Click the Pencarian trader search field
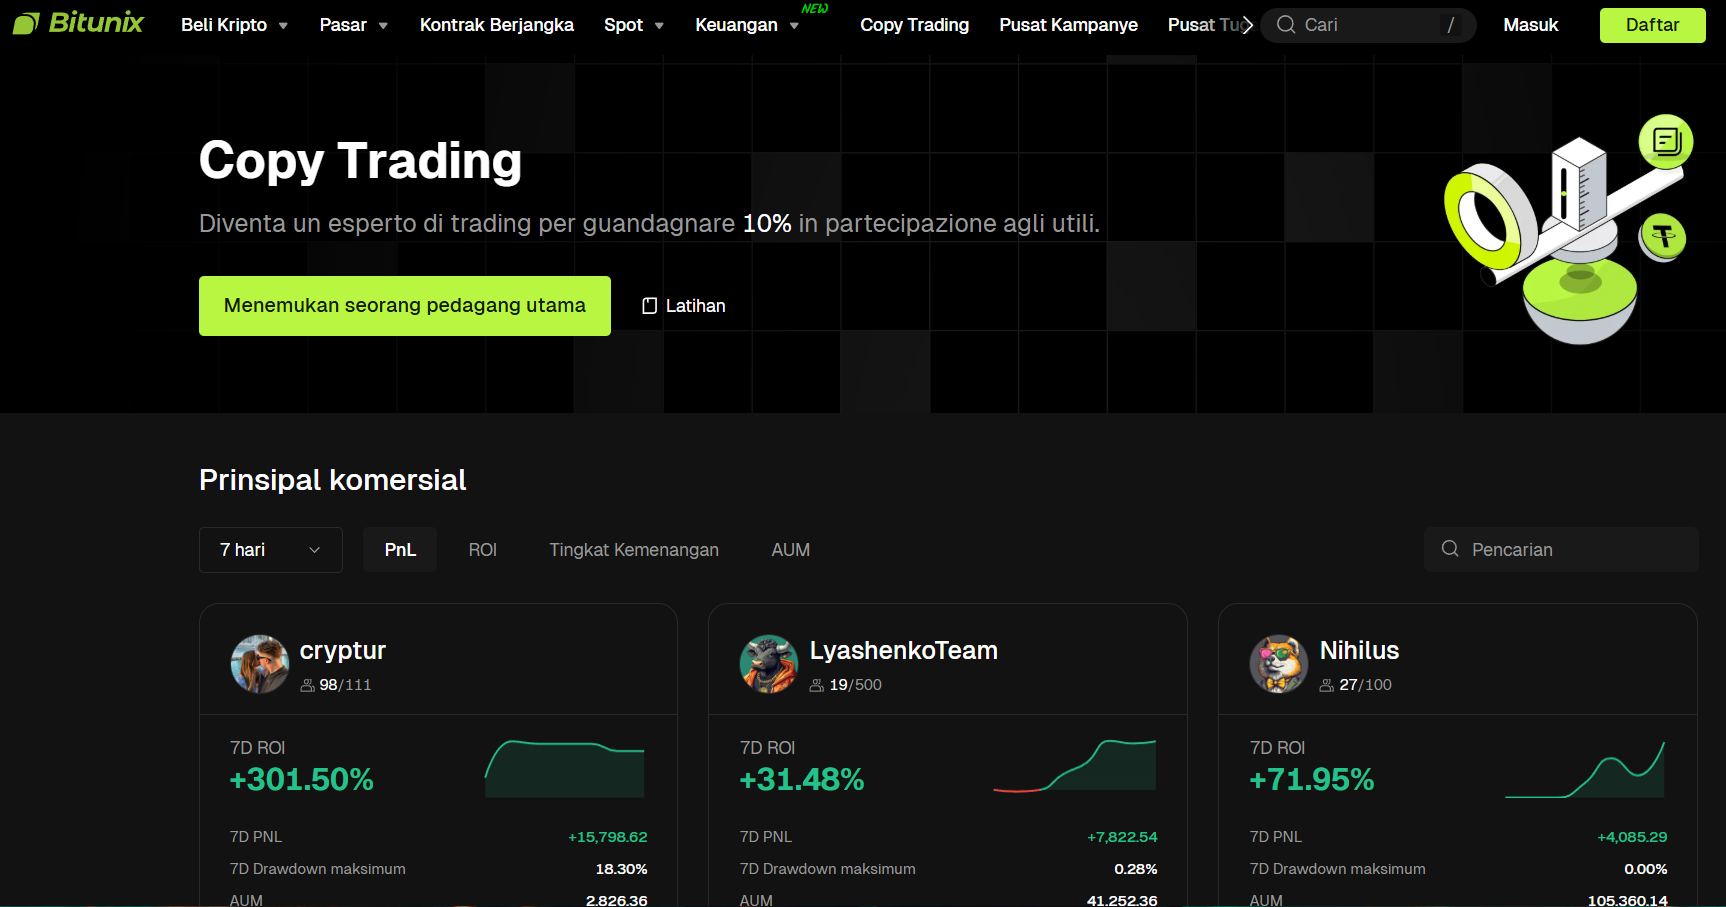The image size is (1726, 907). pyautogui.click(x=1561, y=550)
